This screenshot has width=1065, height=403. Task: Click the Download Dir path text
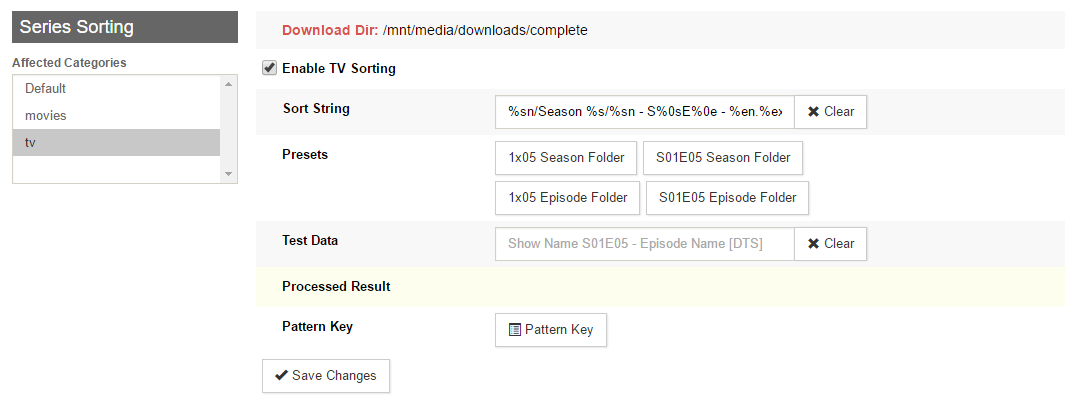(485, 30)
